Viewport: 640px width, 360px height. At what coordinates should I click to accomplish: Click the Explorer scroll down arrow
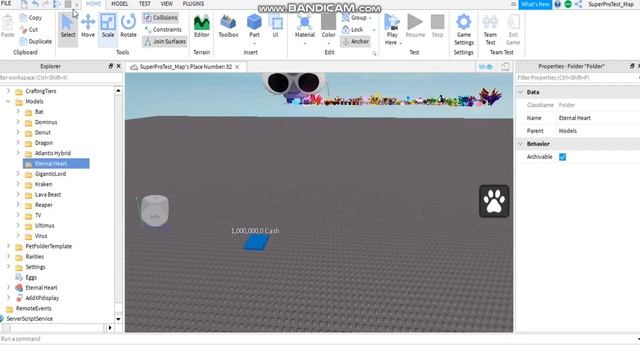(x=118, y=319)
